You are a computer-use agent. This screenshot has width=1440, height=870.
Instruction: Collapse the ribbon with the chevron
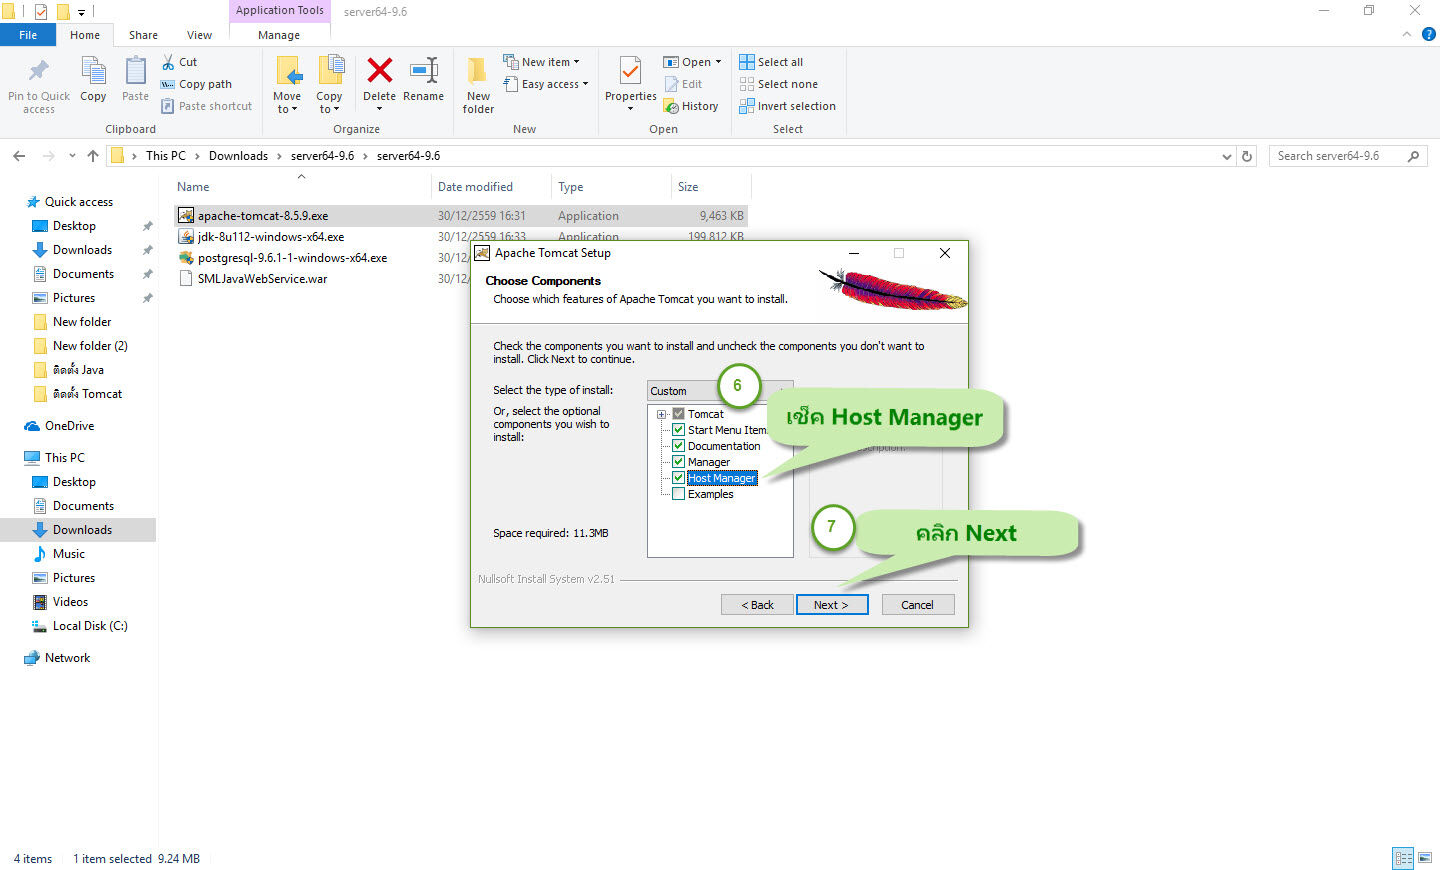coord(1406,34)
